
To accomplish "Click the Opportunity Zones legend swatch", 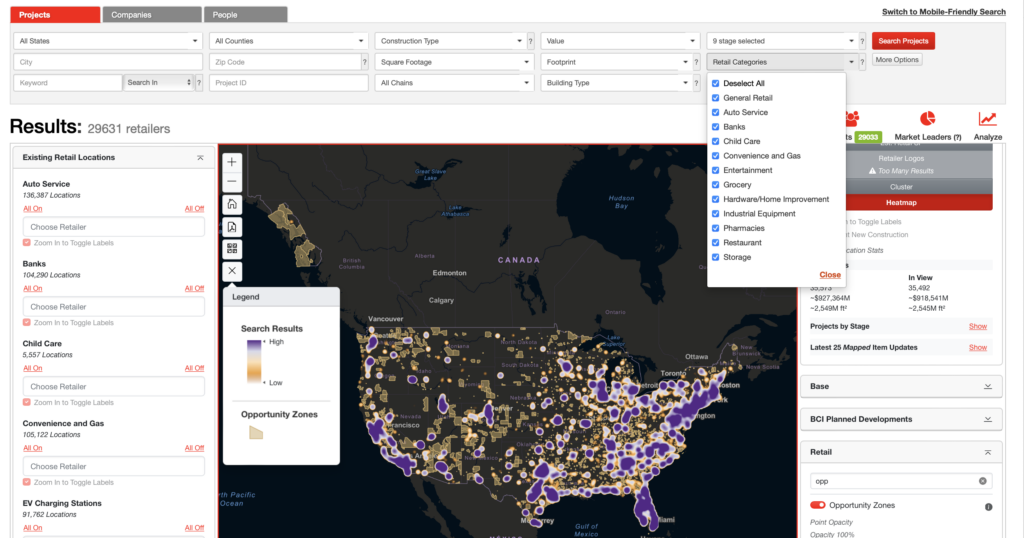I will [256, 432].
